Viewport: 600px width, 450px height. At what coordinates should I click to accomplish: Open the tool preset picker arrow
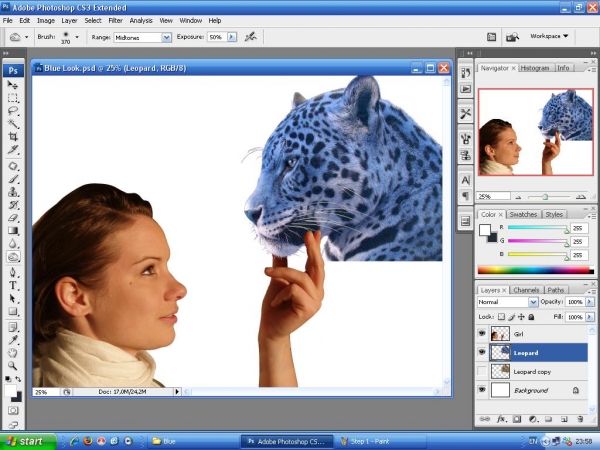(26, 37)
